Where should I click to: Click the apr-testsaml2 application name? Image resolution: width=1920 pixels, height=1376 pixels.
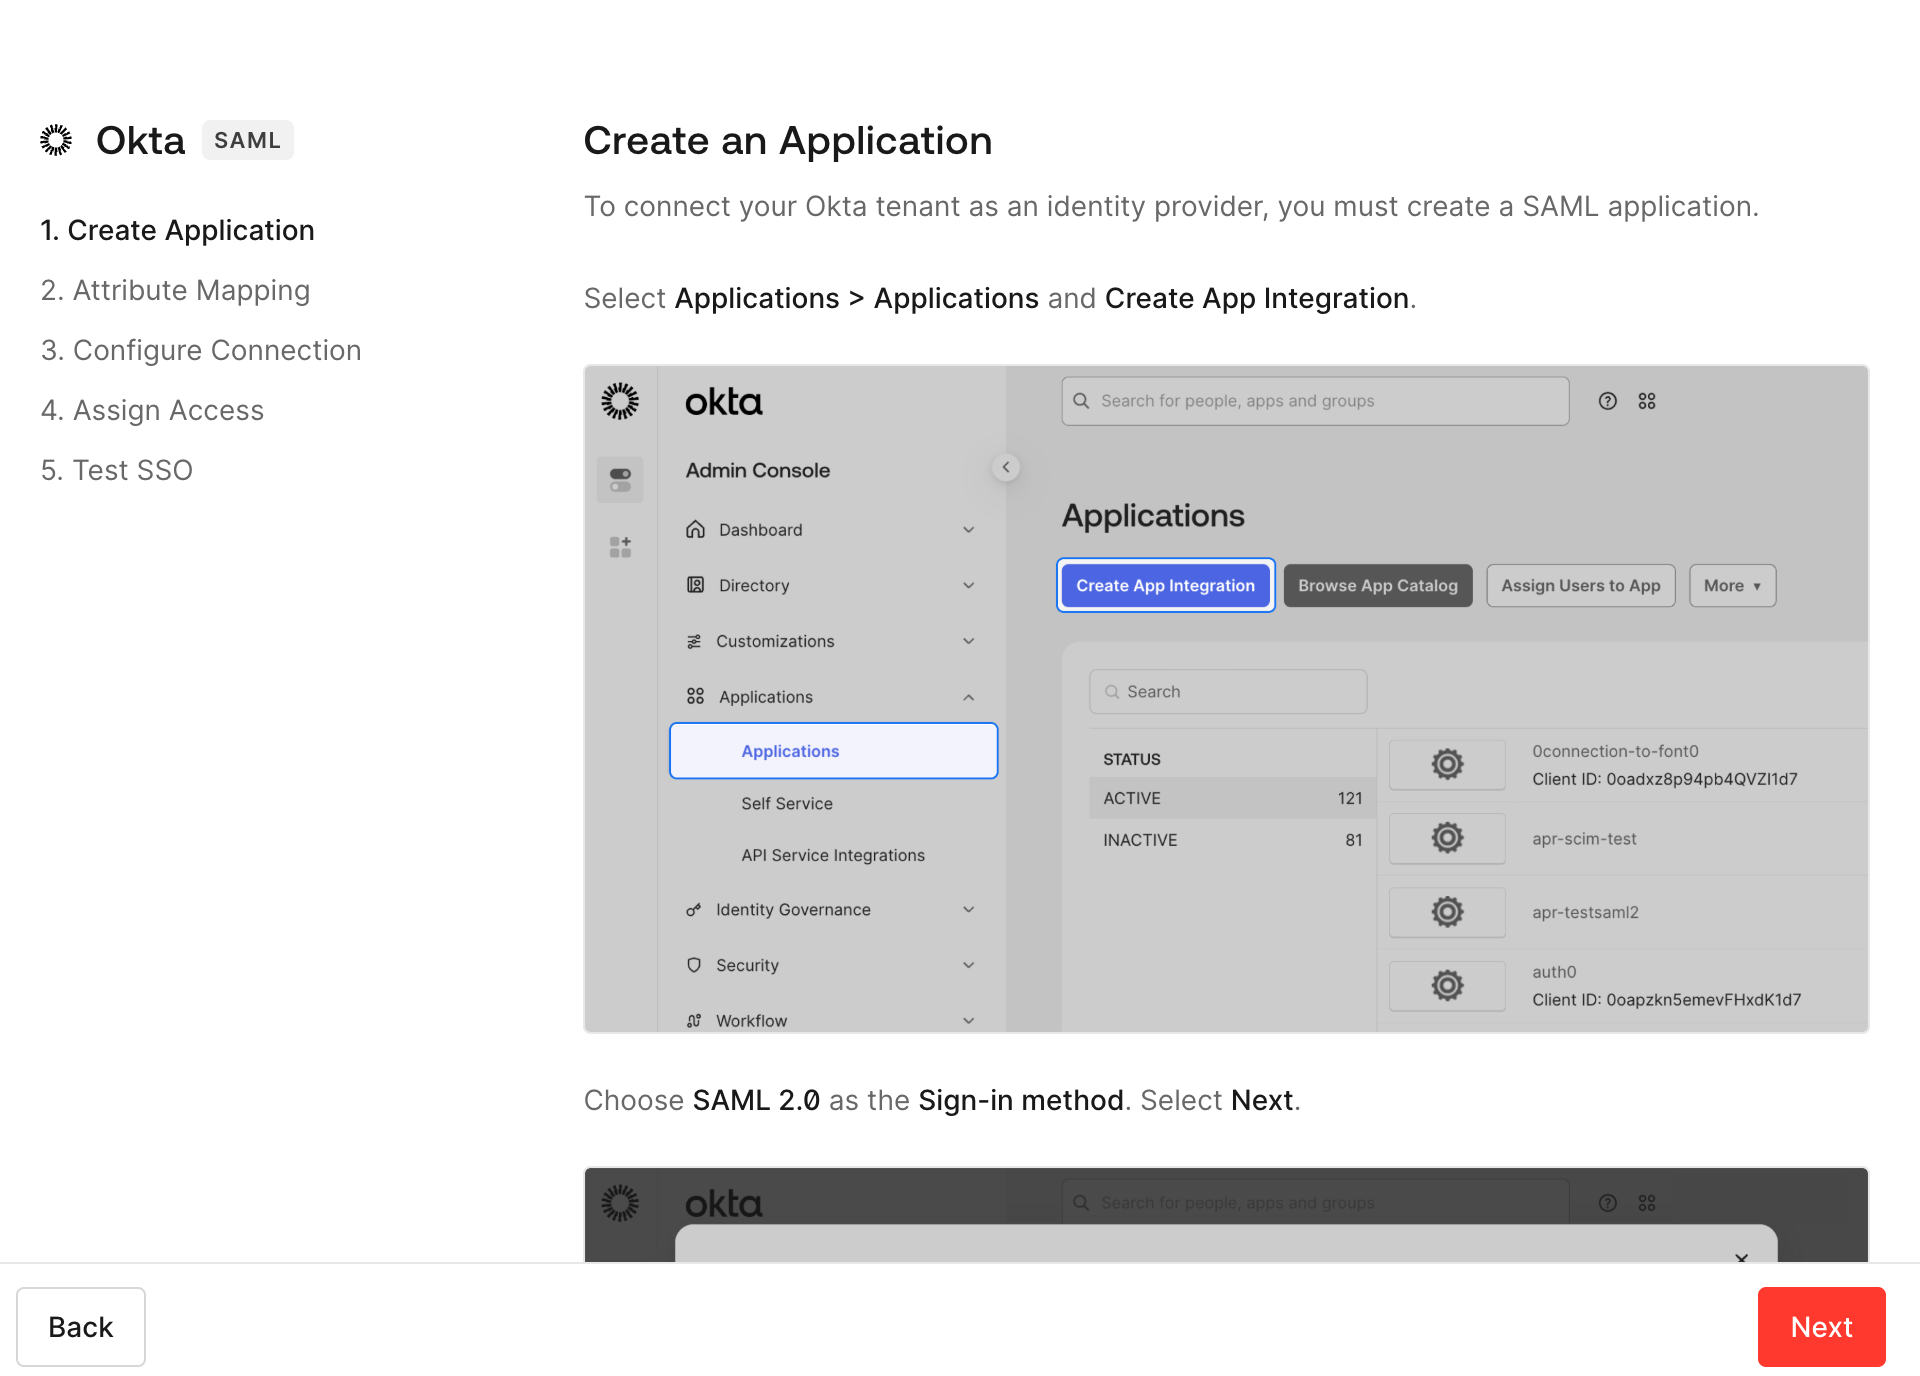(1585, 912)
